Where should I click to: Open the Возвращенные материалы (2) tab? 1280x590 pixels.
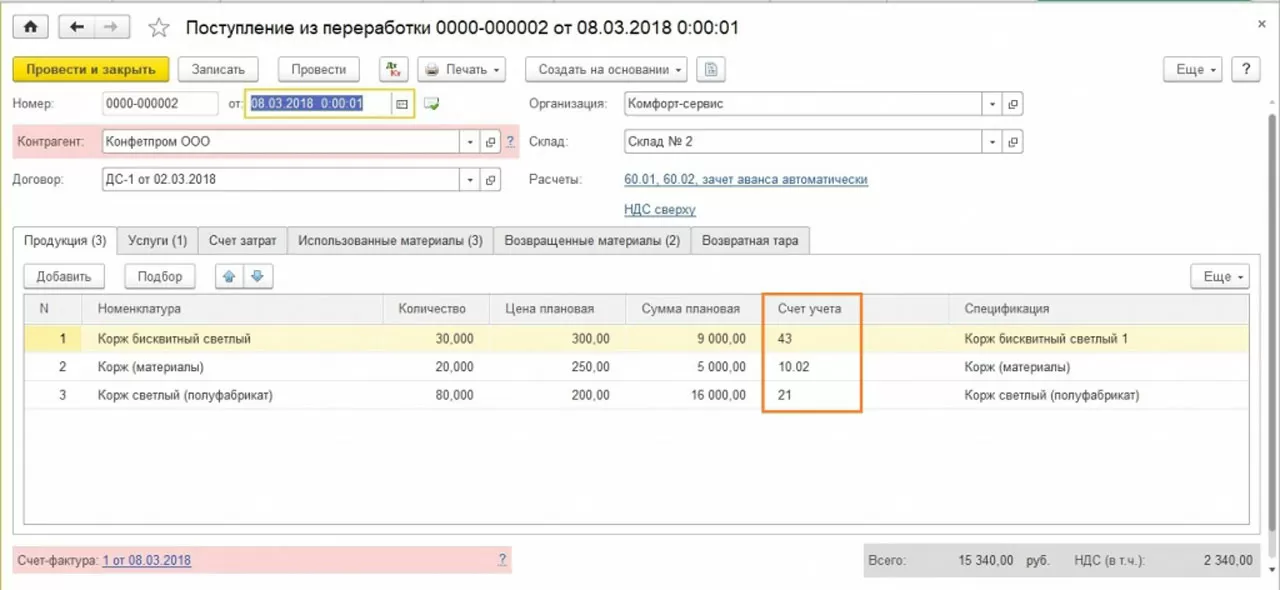[x=592, y=241]
